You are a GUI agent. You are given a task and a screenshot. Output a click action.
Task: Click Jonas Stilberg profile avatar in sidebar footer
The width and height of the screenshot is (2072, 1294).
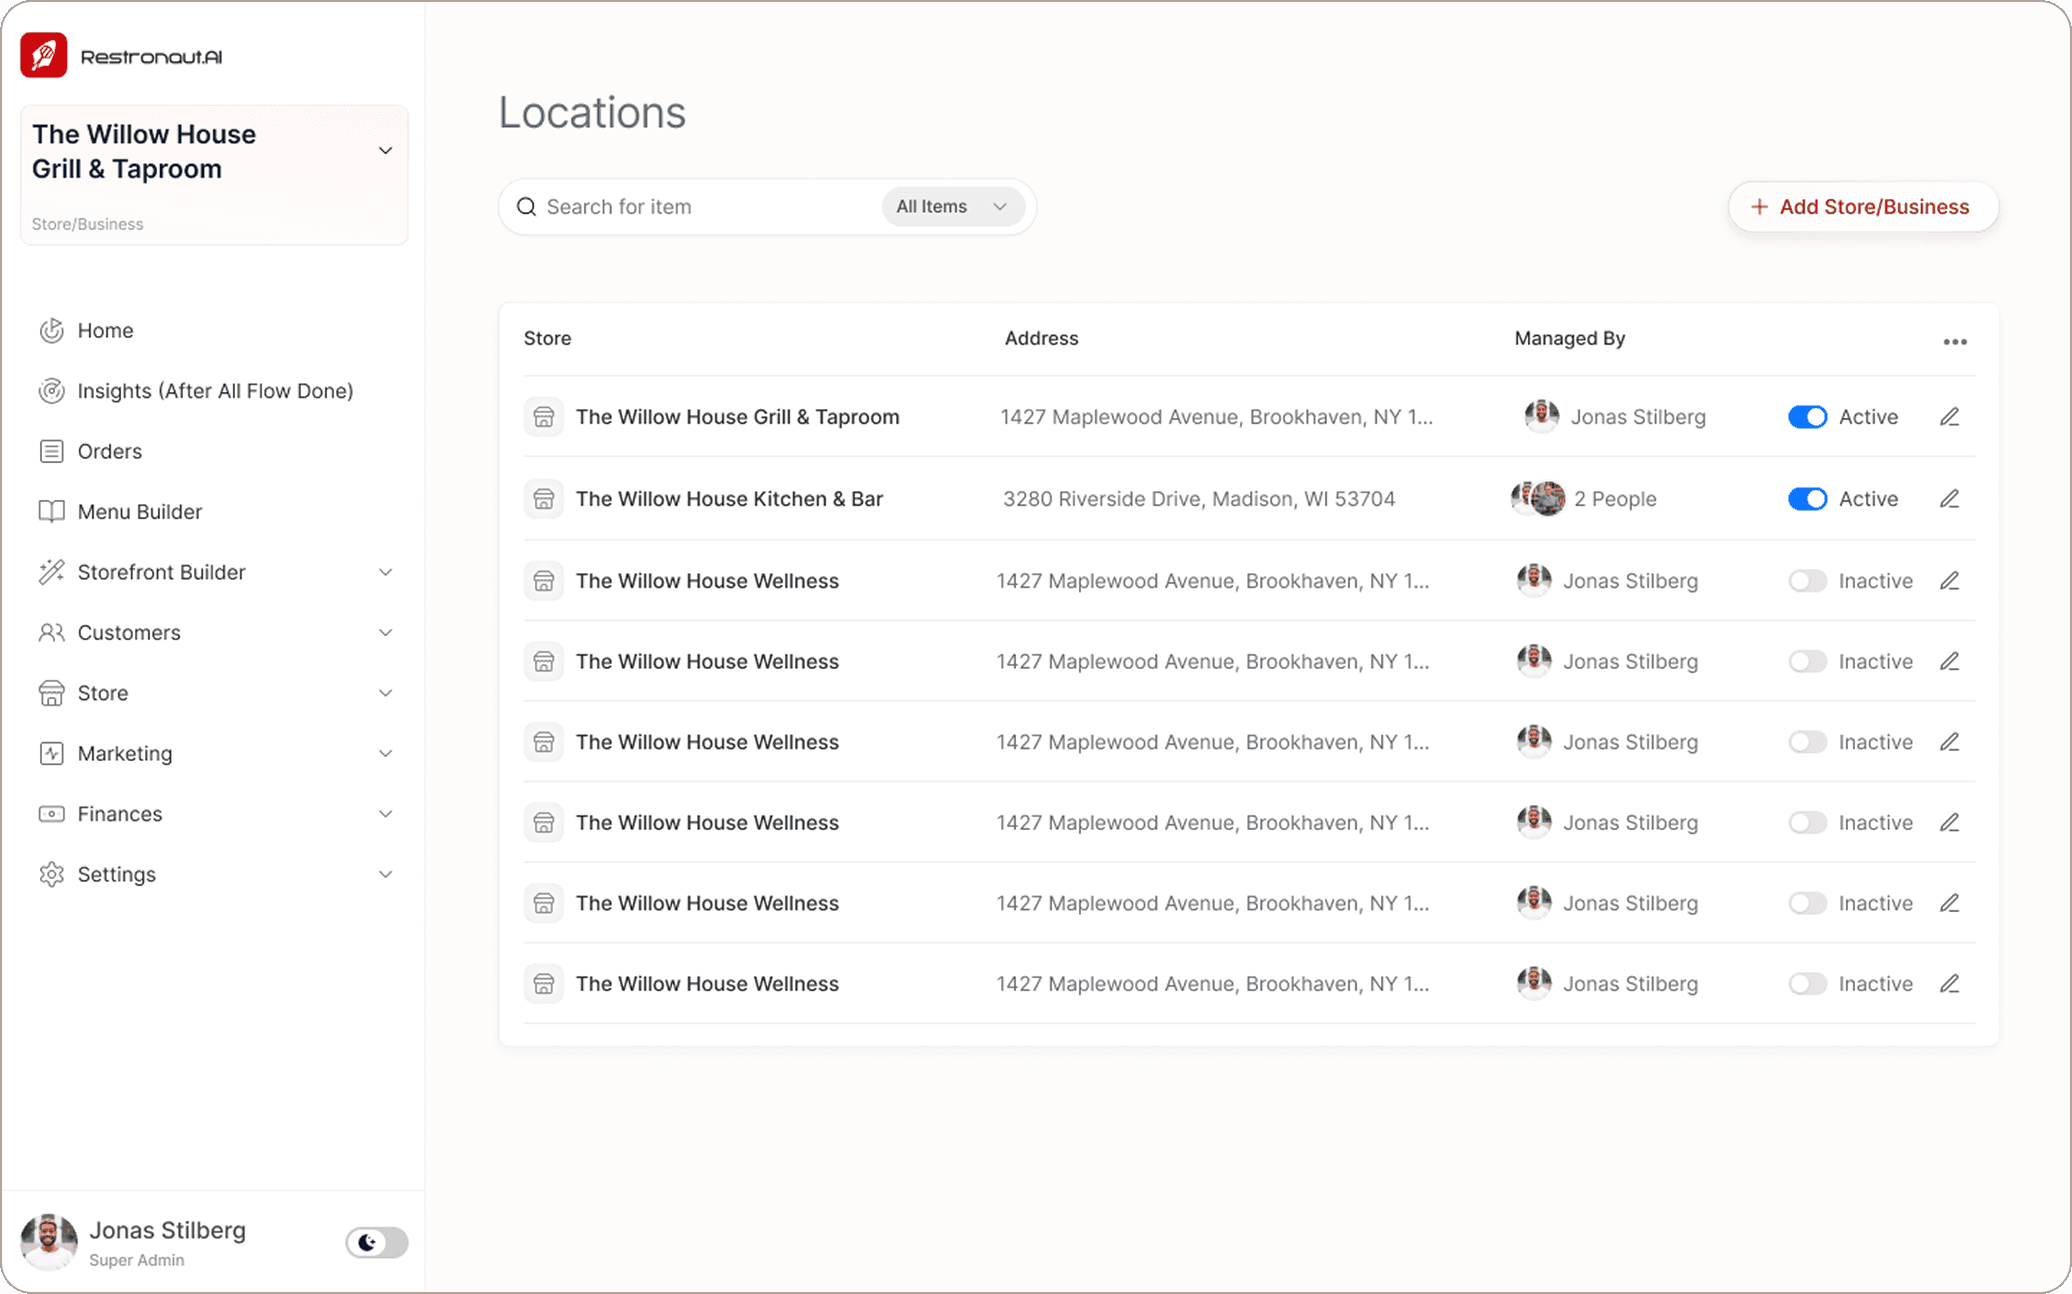tap(49, 1242)
